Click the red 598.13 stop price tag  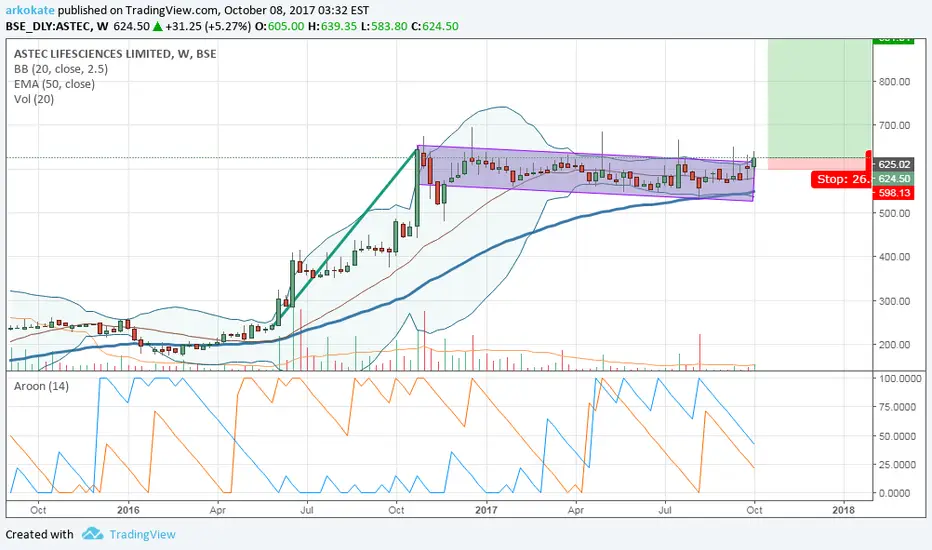click(x=895, y=193)
